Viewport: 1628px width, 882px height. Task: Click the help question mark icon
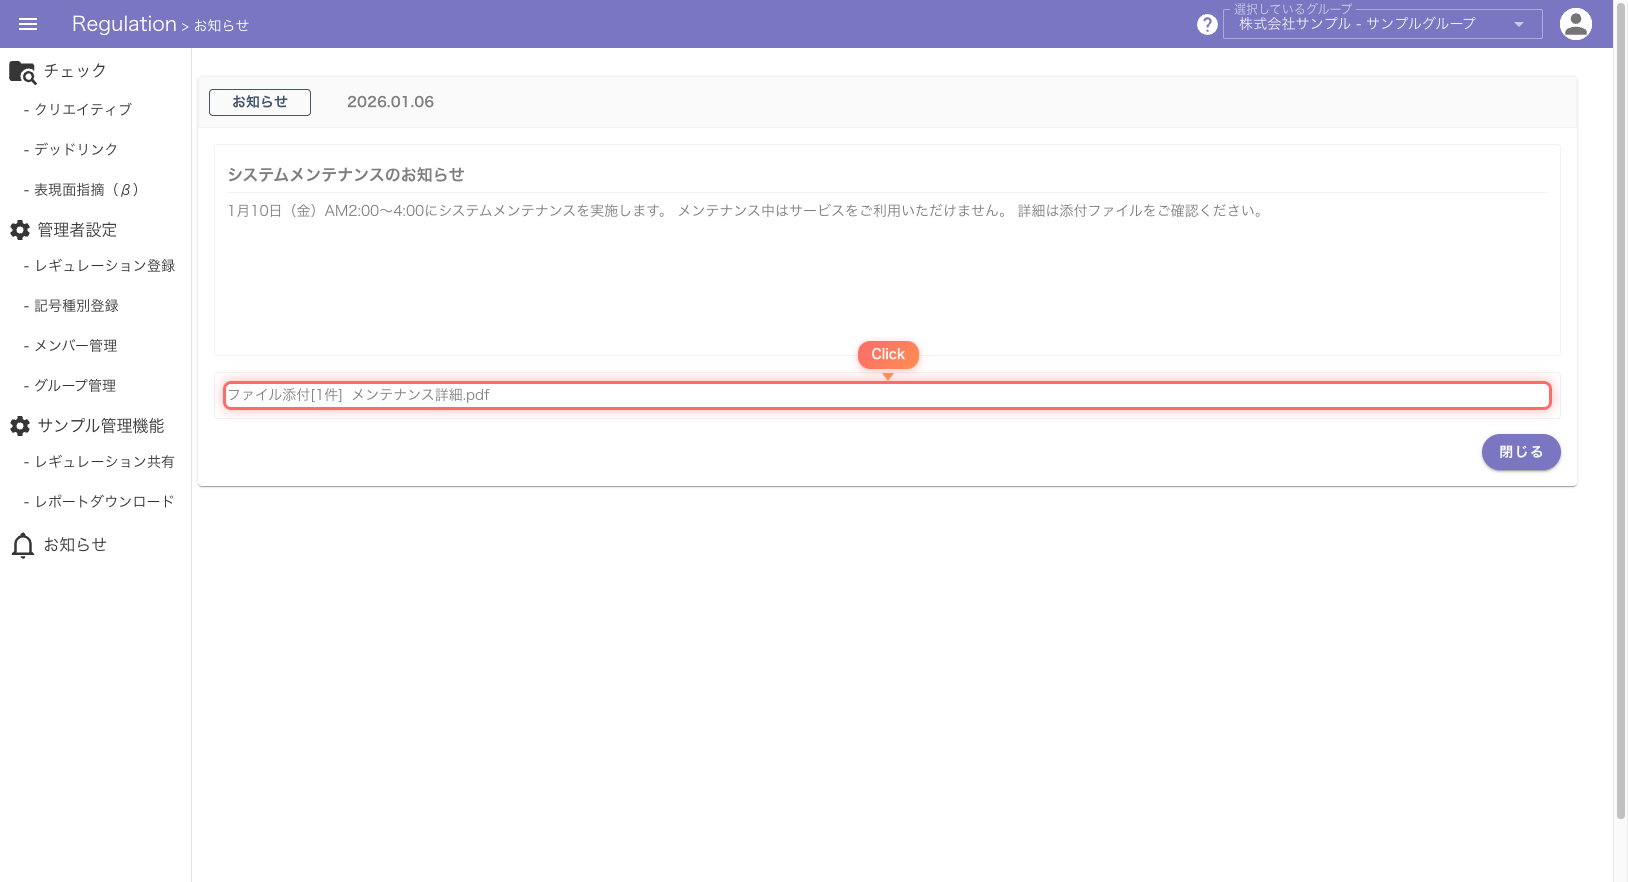pos(1207,24)
